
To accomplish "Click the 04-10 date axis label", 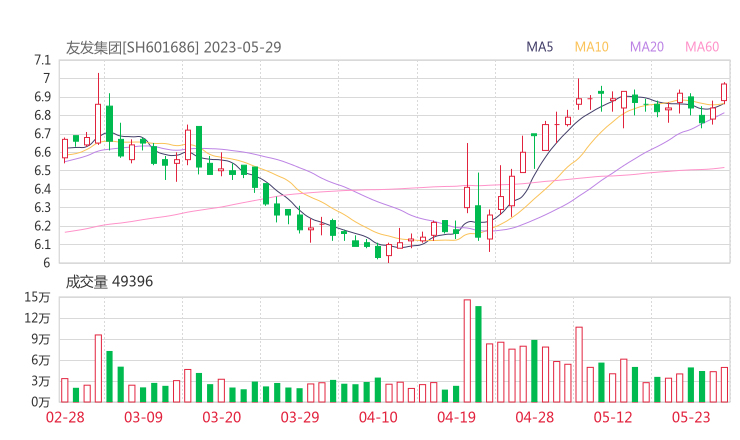I will tap(378, 417).
